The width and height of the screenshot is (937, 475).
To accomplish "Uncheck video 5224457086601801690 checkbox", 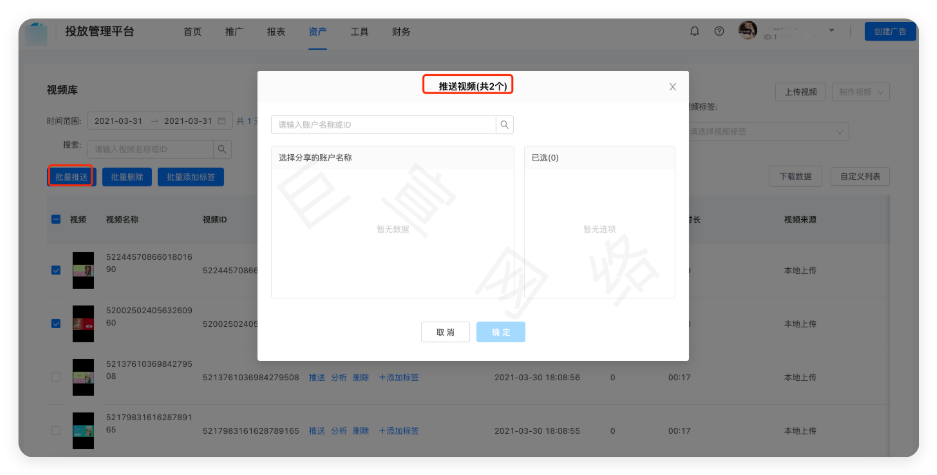I will 56,270.
